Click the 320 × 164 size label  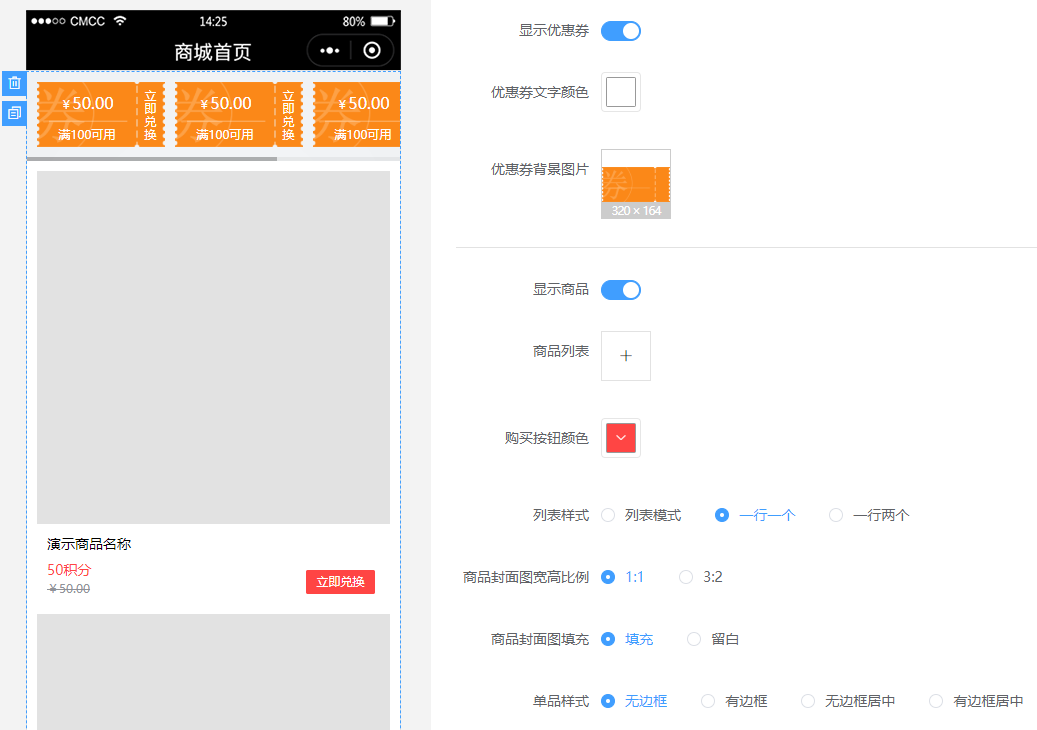pyautogui.click(x=636, y=210)
